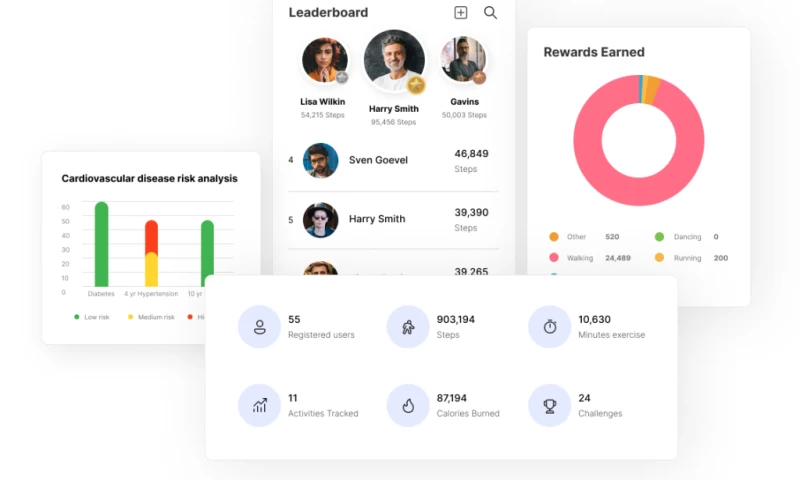
Task: Open the Leaderboard search icon
Action: 490,13
